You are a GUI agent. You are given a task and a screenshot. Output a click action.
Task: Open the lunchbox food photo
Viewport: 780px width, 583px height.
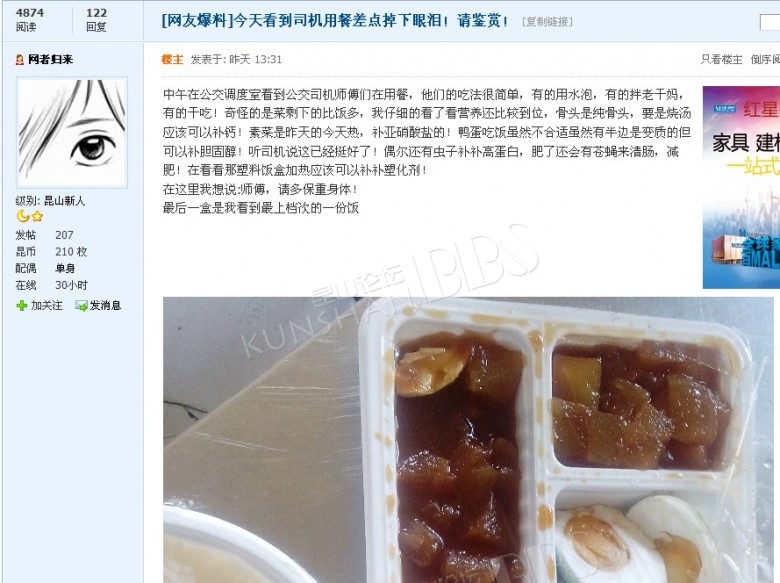pyautogui.click(x=468, y=440)
